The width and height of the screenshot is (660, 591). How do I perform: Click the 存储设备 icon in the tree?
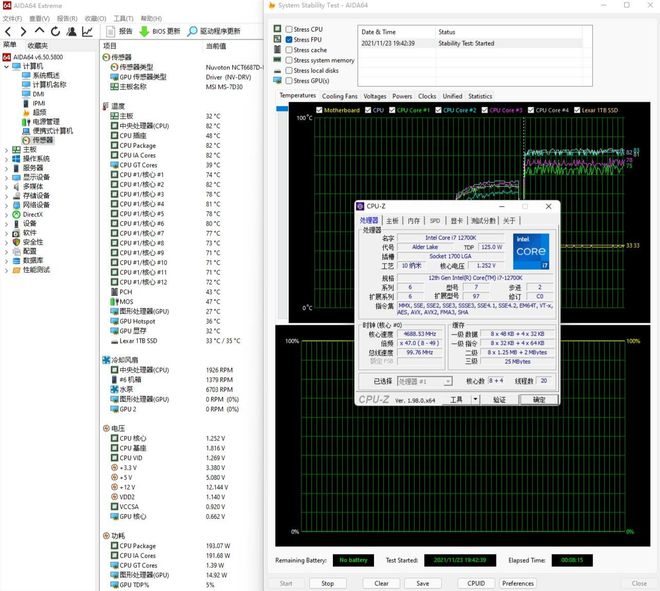coord(16,196)
